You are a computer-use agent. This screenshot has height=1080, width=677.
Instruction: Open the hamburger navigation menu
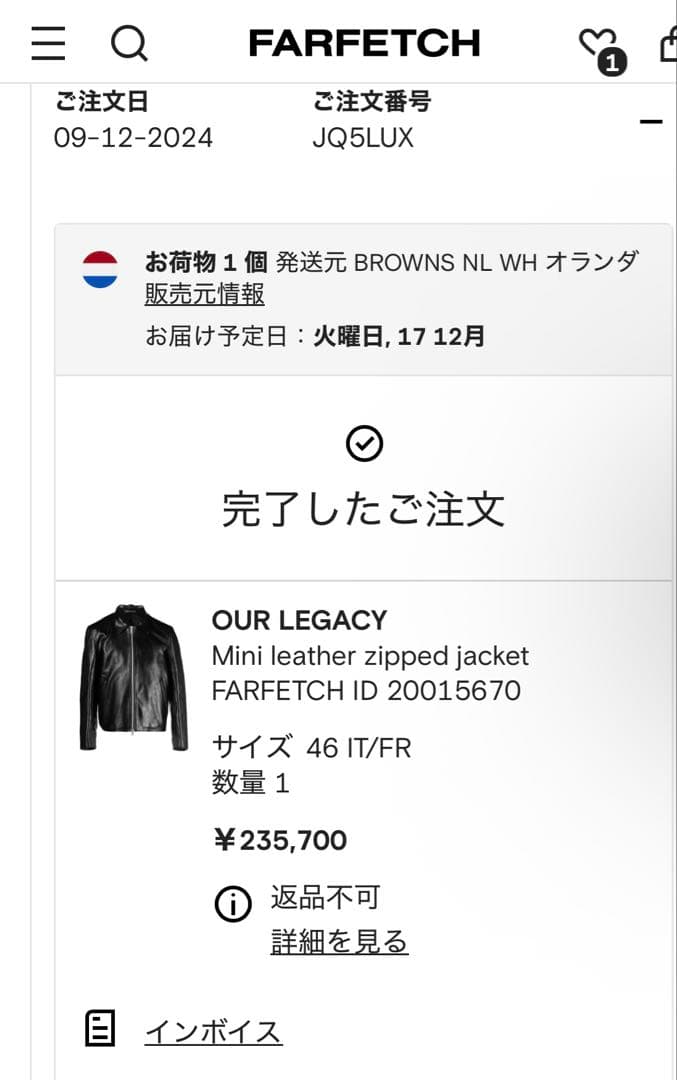(47, 43)
